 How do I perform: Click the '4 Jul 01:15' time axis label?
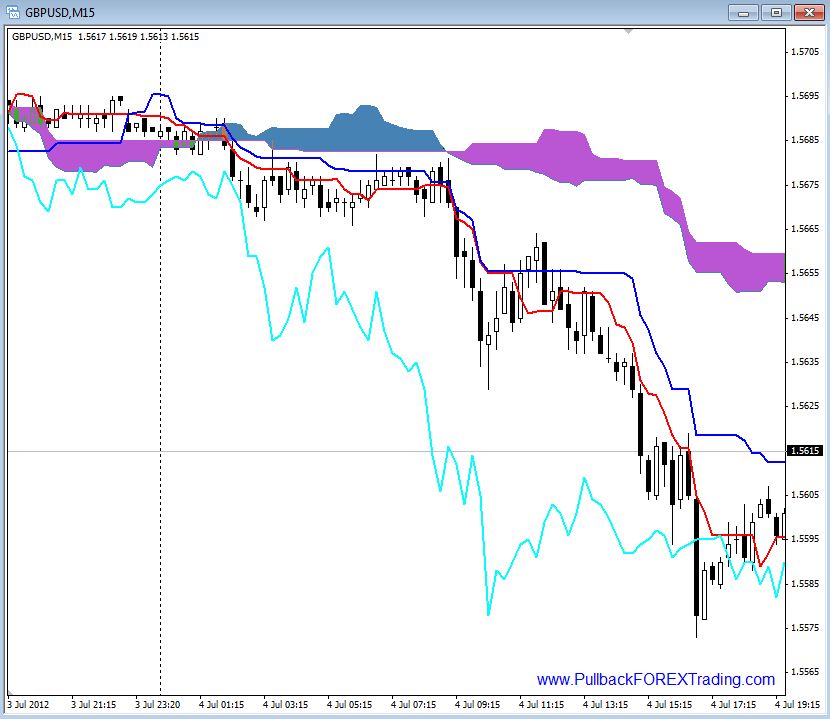(222, 705)
